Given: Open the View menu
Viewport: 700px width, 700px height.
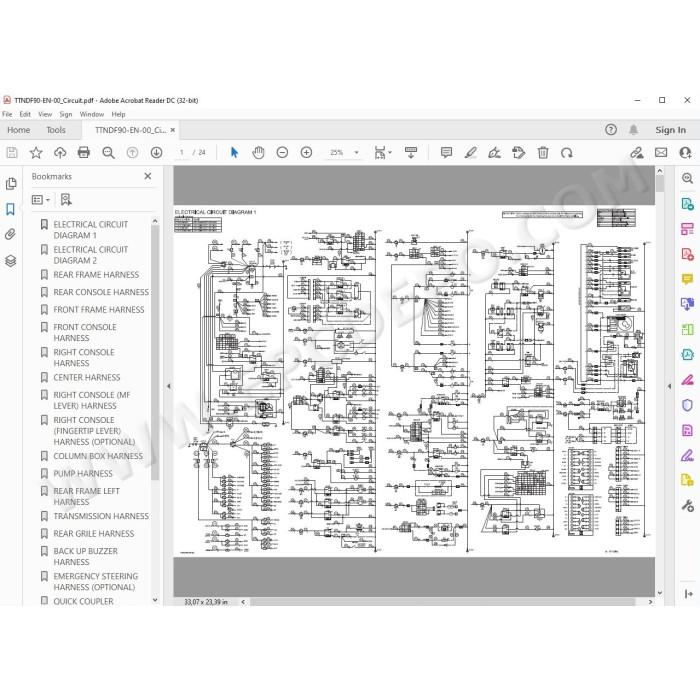Looking at the screenshot, I should (45, 114).
